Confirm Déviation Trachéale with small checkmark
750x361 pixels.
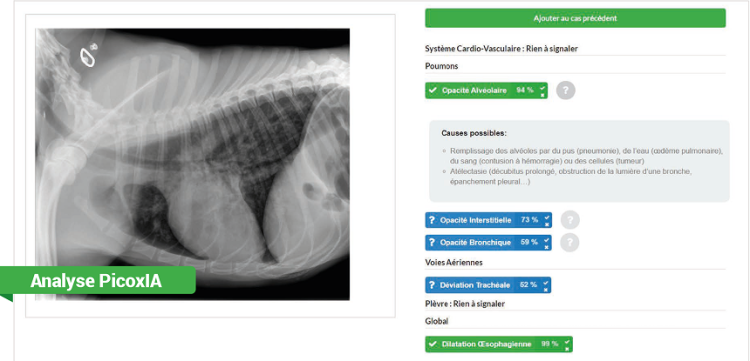coord(546,282)
